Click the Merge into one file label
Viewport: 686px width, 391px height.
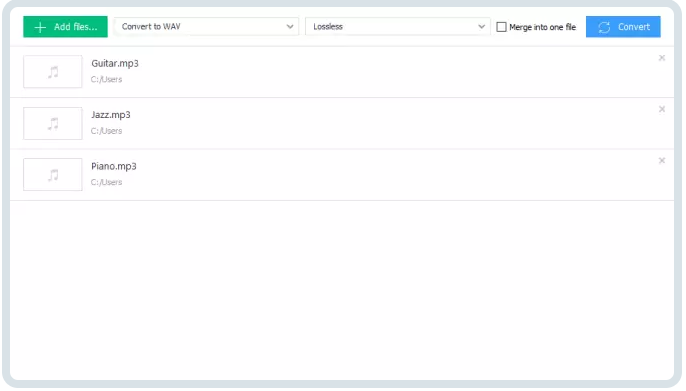[542, 27]
